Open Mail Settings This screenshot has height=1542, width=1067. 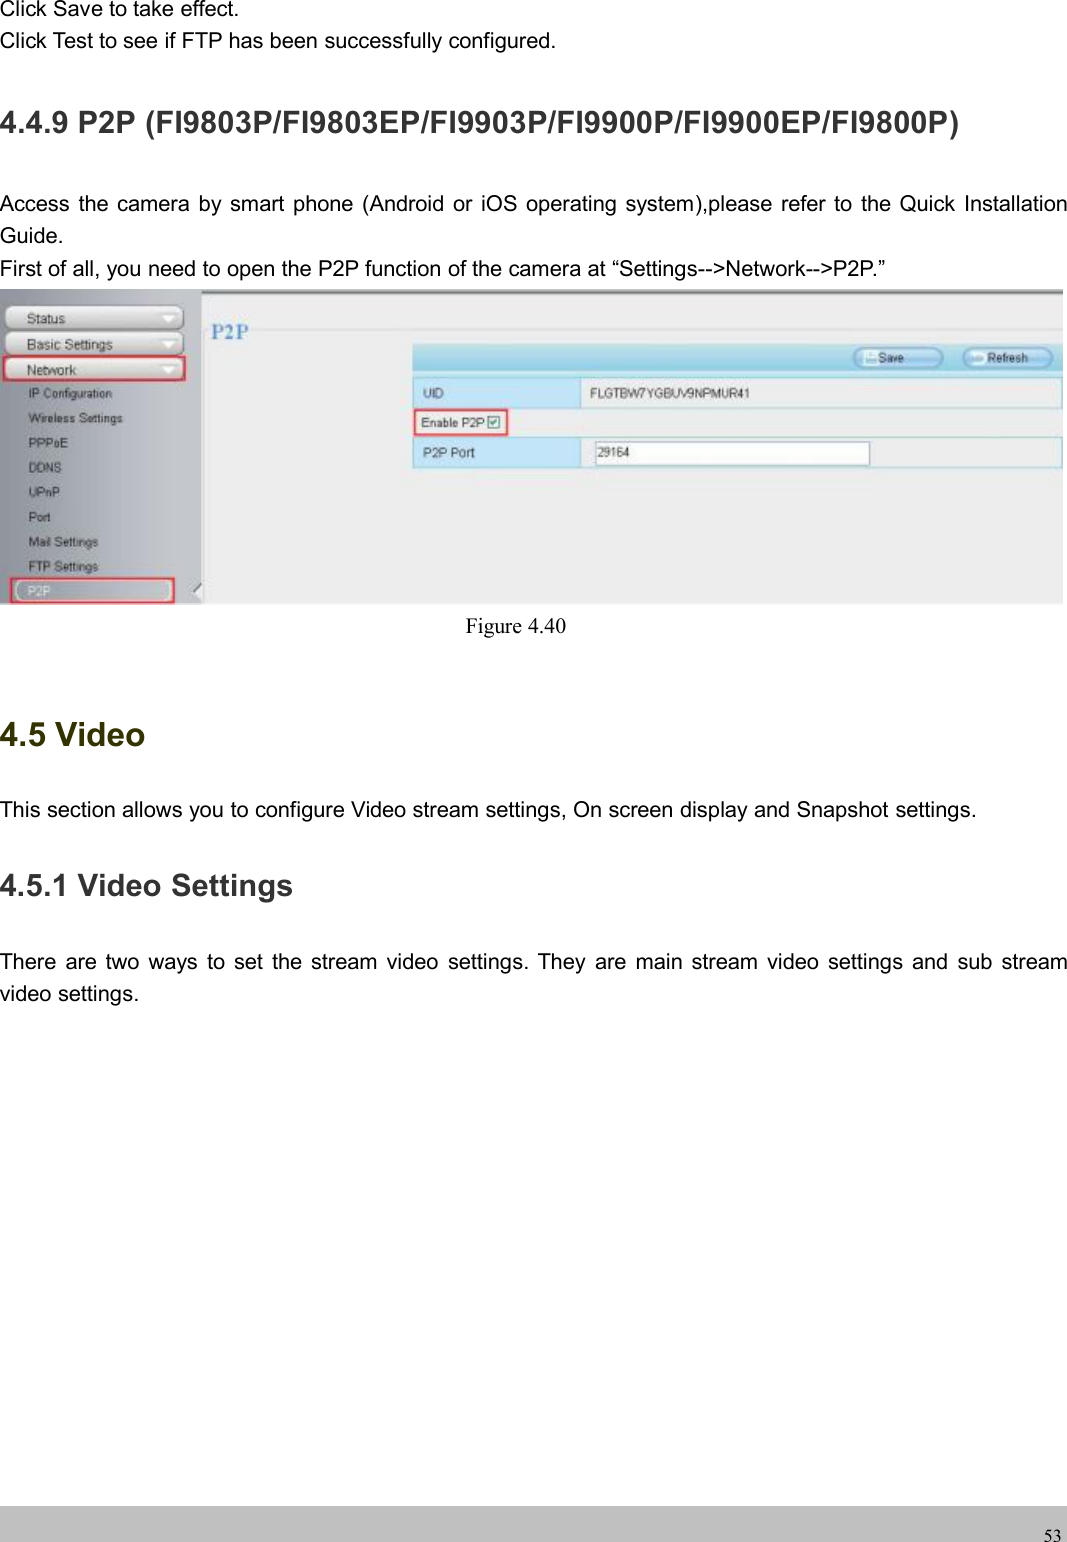[63, 541]
